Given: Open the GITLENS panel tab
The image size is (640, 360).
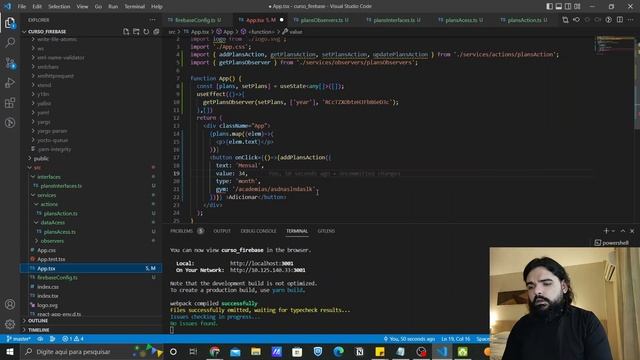Looking at the screenshot, I should [326, 231].
